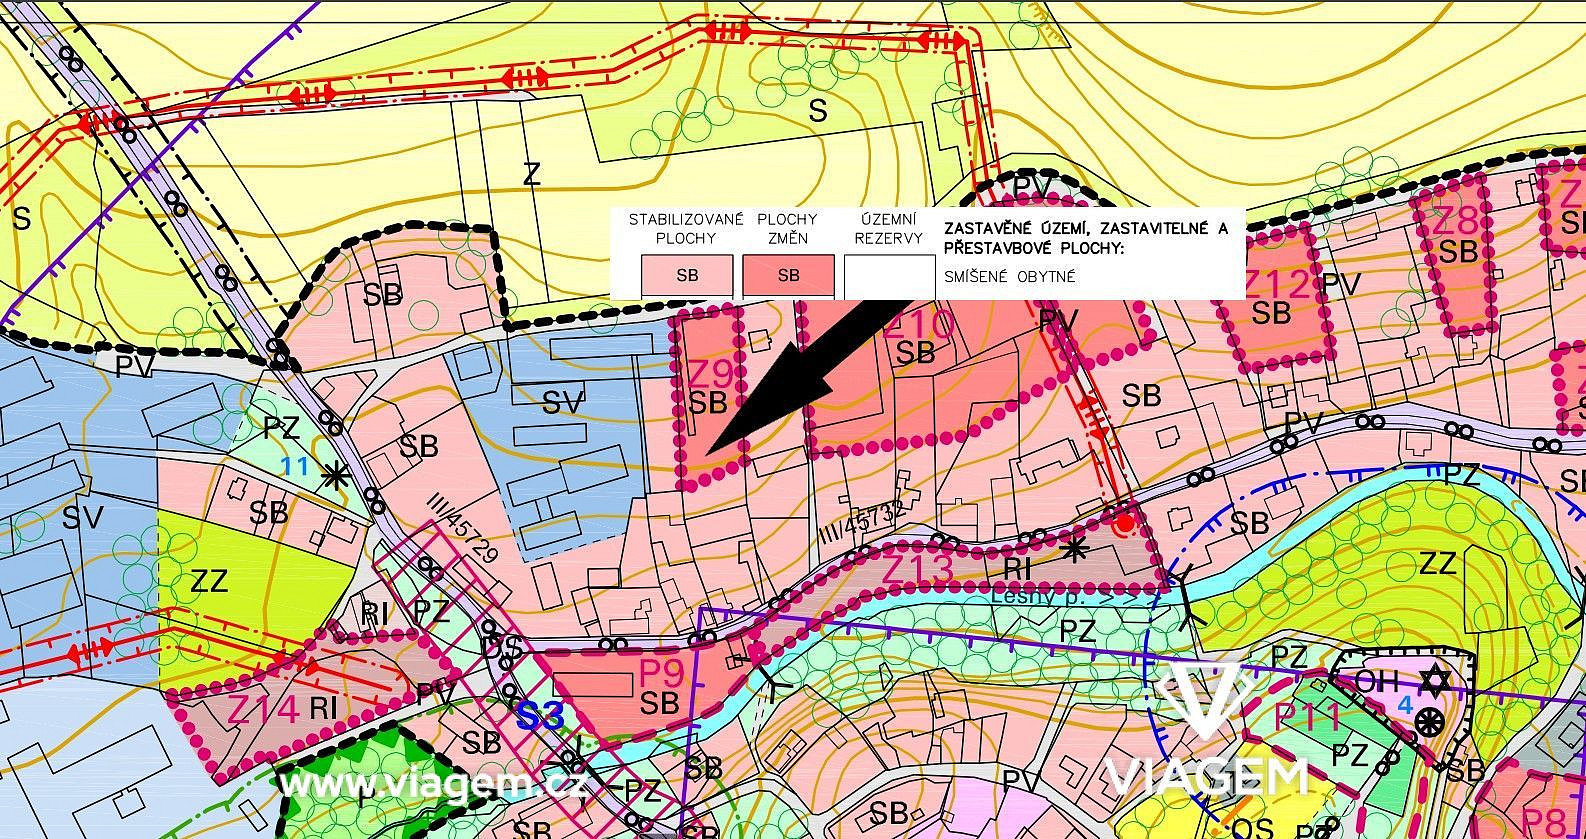Click the Star of David symbol near OH

pyautogui.click(x=1437, y=684)
